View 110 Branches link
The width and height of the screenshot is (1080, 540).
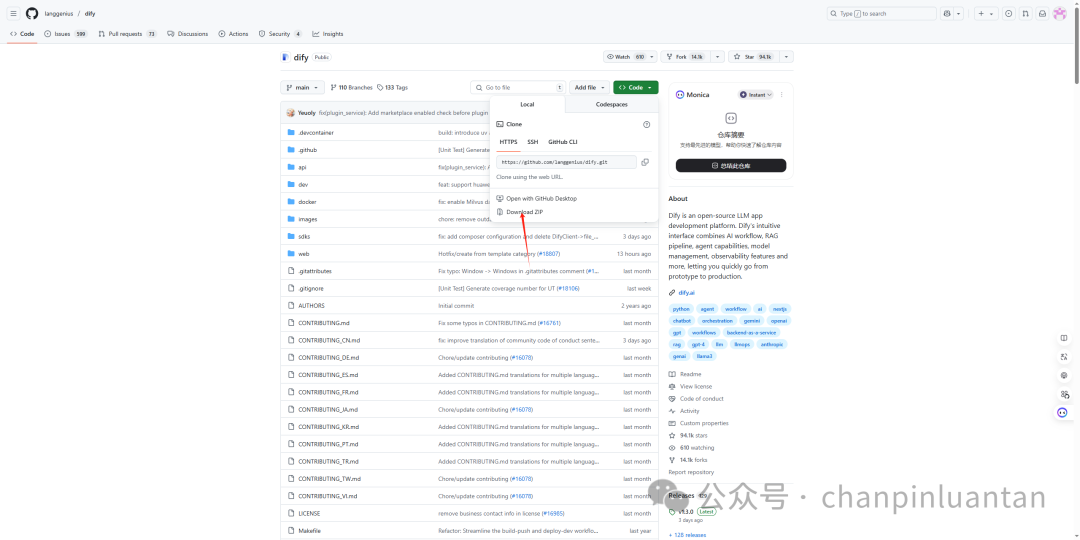tap(352, 87)
